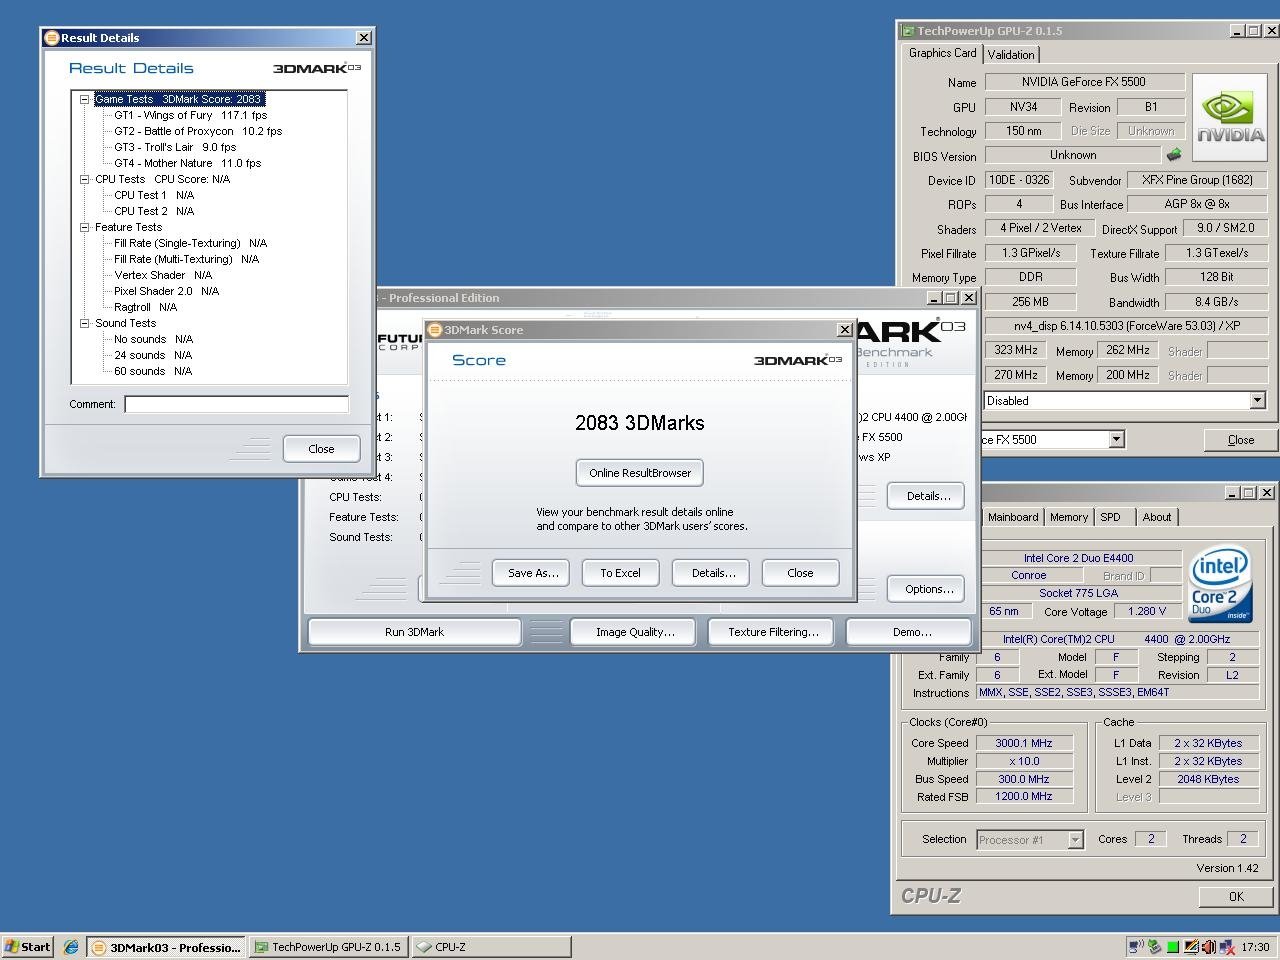This screenshot has height=960, width=1280.
Task: Open Image Quality settings in 3DMark03
Action: click(635, 632)
